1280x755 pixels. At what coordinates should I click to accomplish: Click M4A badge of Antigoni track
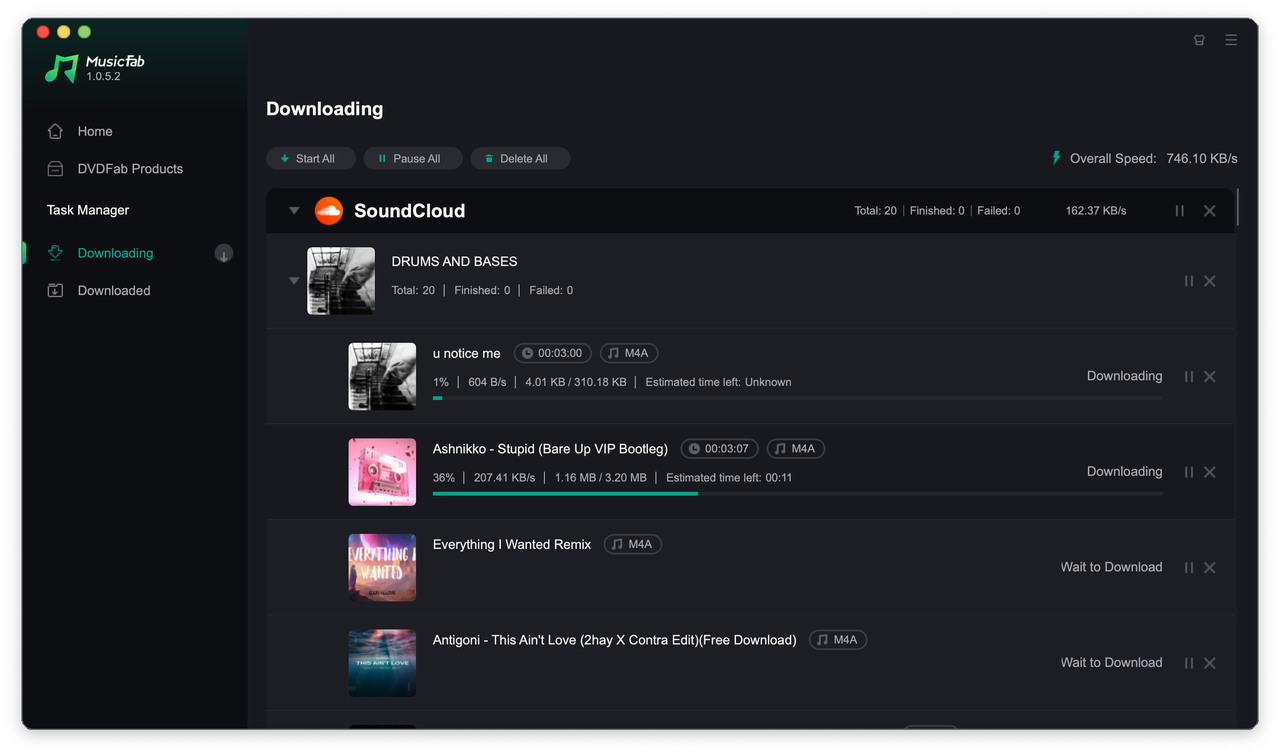point(838,640)
